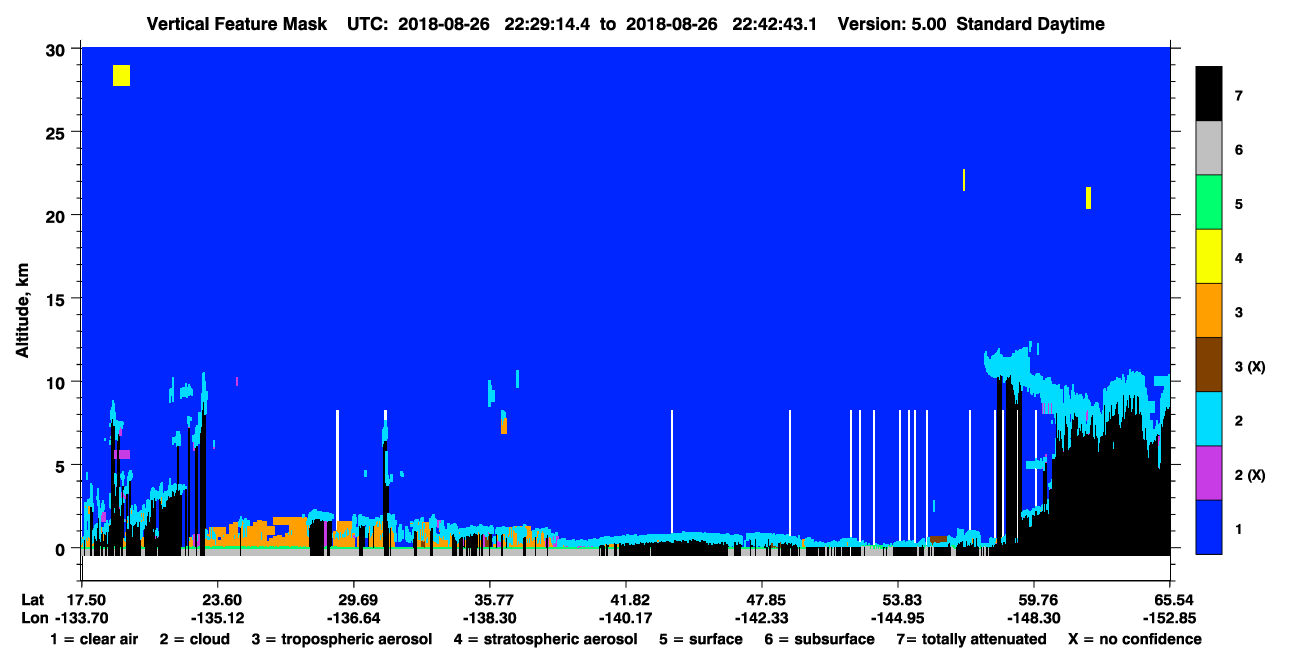Viewport: 1300px width, 667px height.
Task: Click longitude value -152.85
Action: pyautogui.click(x=1169, y=617)
